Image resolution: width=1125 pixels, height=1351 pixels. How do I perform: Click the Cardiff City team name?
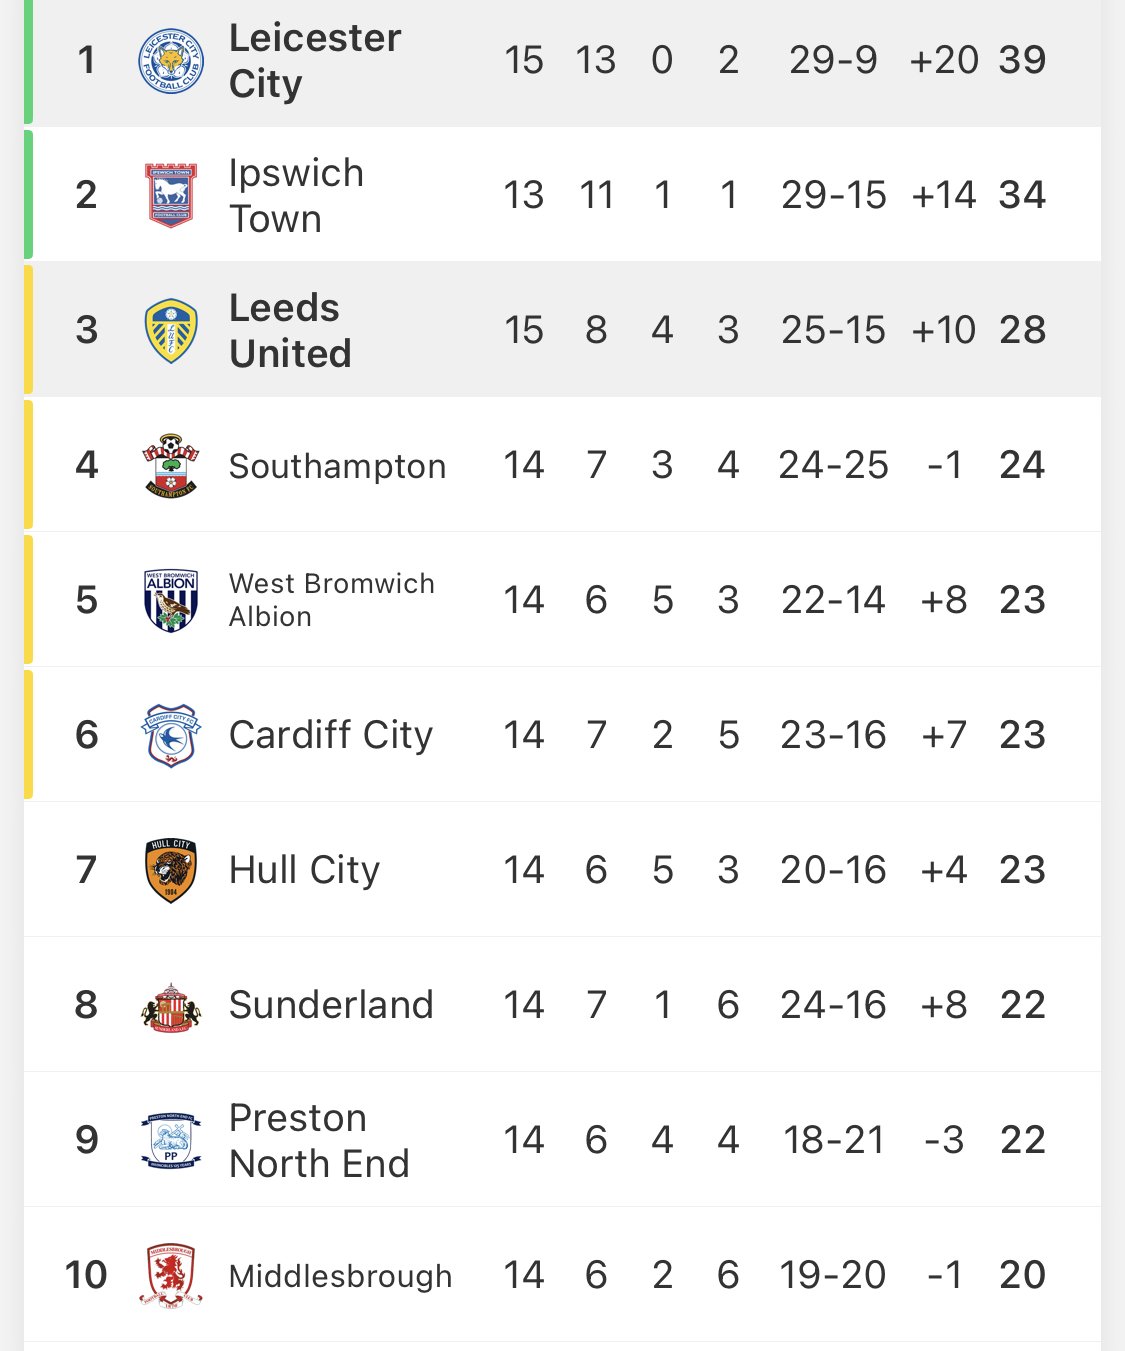pyautogui.click(x=331, y=735)
